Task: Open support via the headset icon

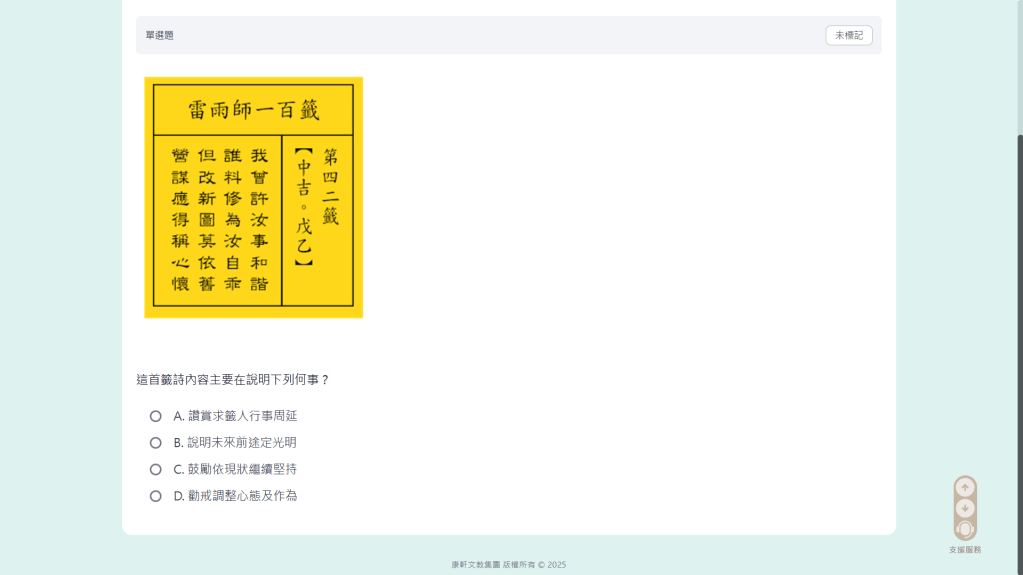Action: [965, 529]
